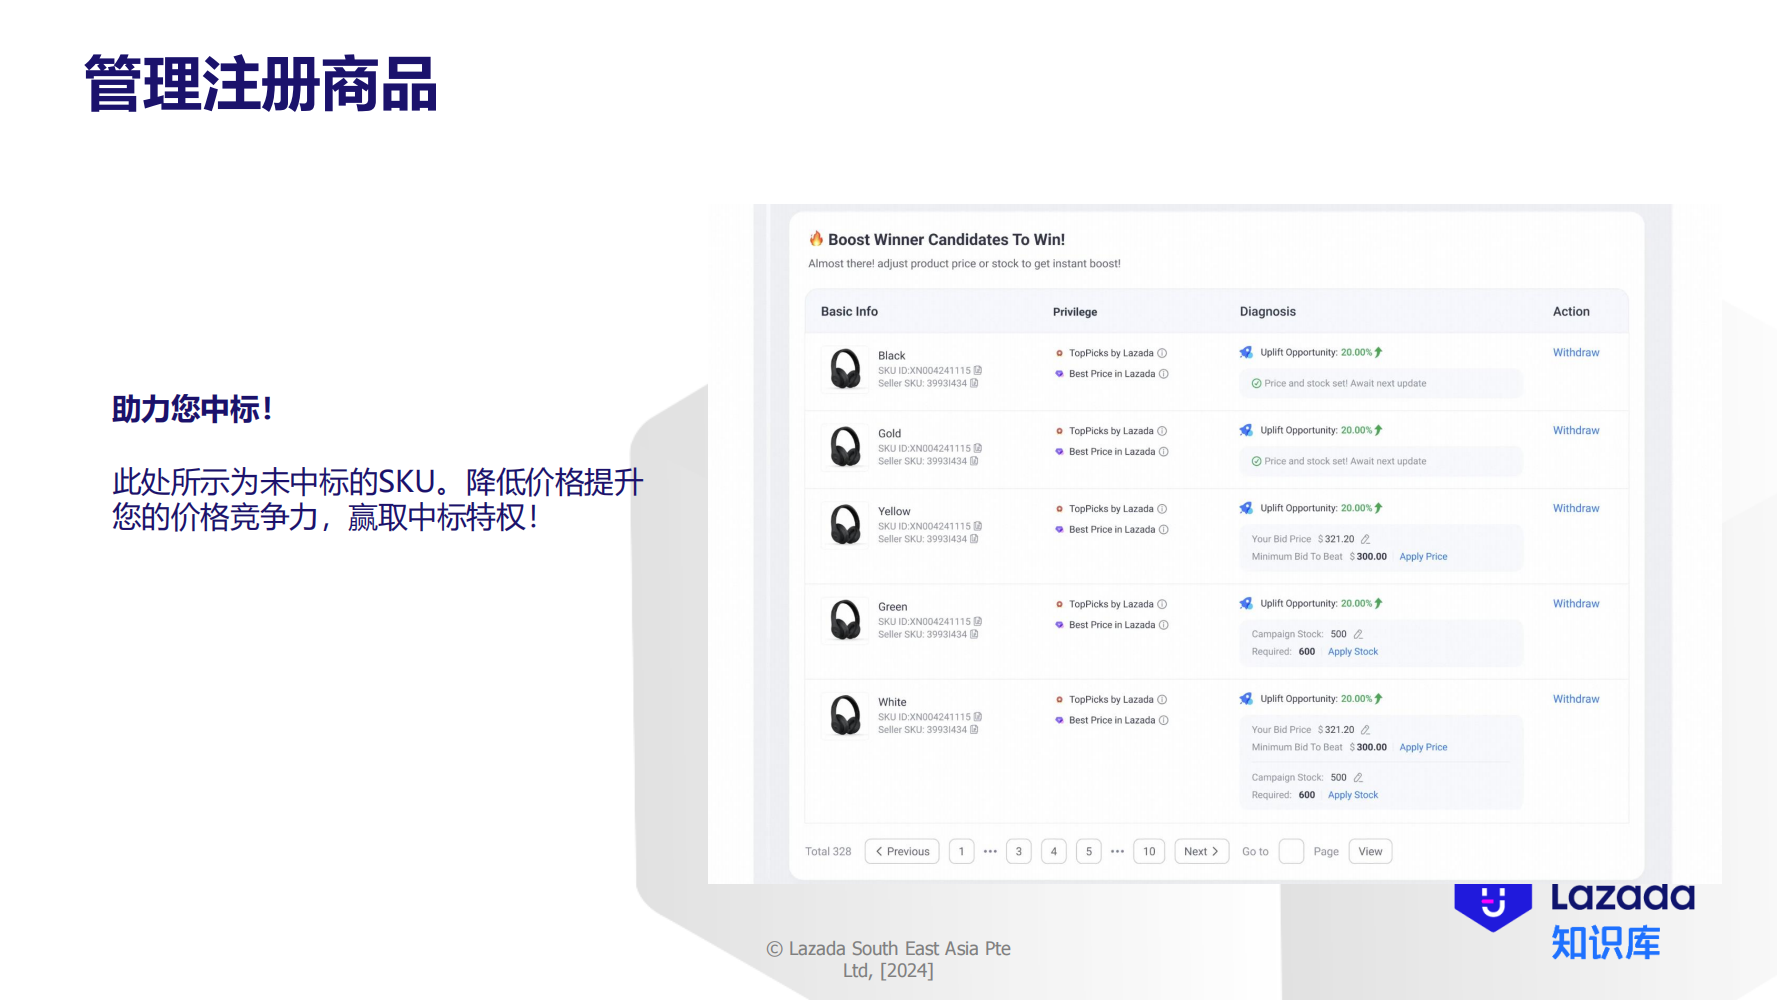Edit bid price pencil in White row

pyautogui.click(x=1365, y=730)
